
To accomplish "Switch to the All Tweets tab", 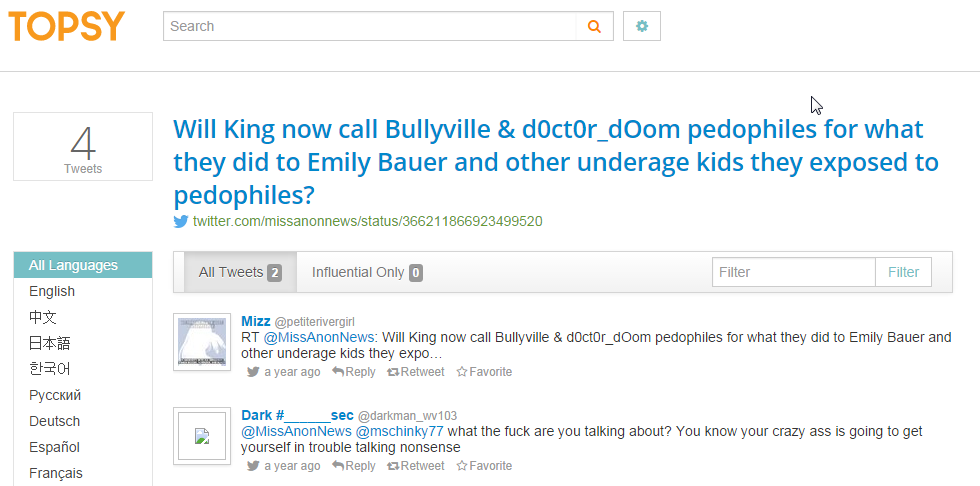I will click(239, 272).
